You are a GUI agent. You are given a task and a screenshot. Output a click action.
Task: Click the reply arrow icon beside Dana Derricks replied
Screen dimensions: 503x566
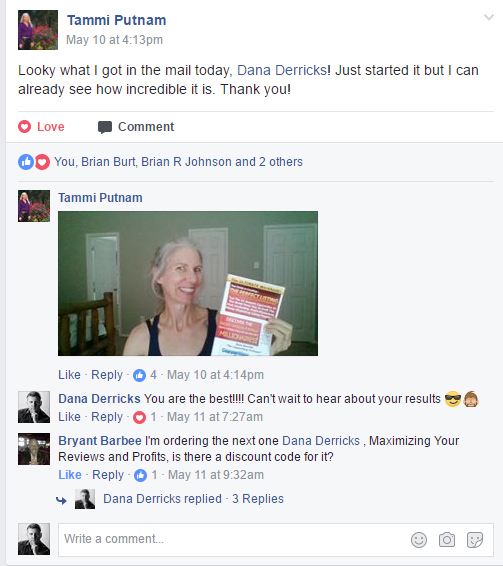tap(61, 500)
